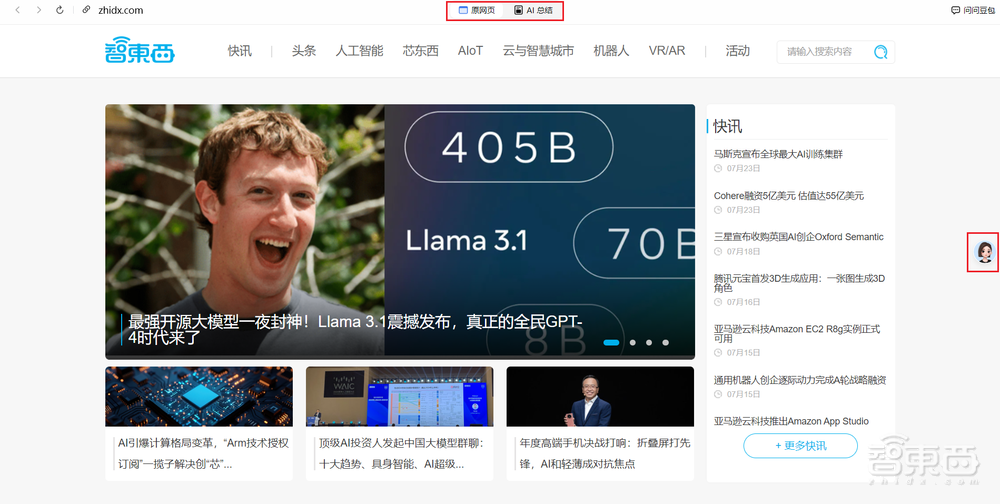Go forward with the browser forward arrow
The image size is (1000, 504).
[x=39, y=10]
